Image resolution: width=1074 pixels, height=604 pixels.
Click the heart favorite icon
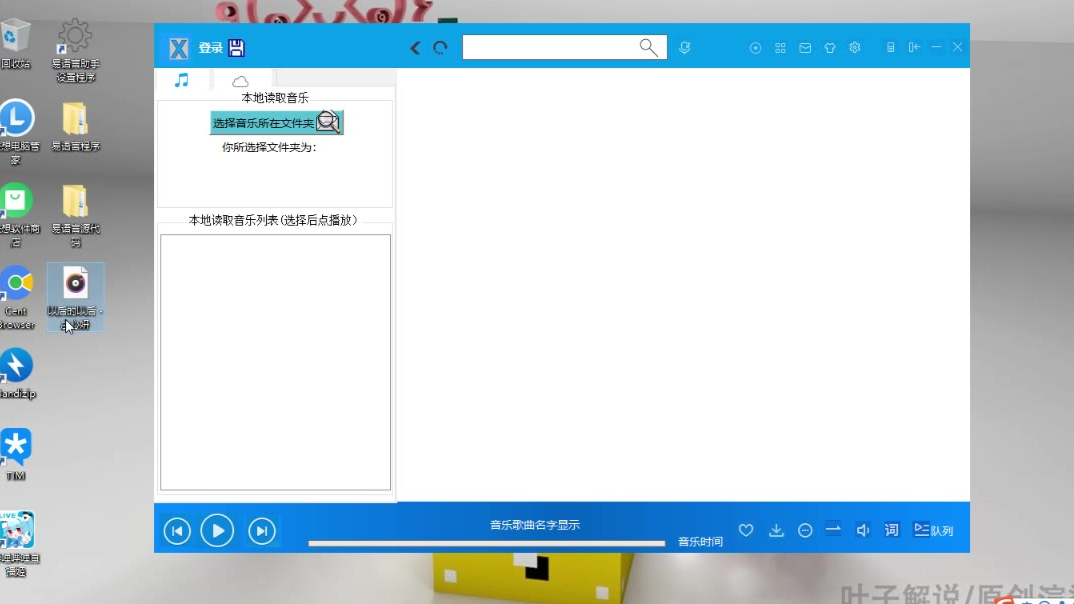point(745,530)
